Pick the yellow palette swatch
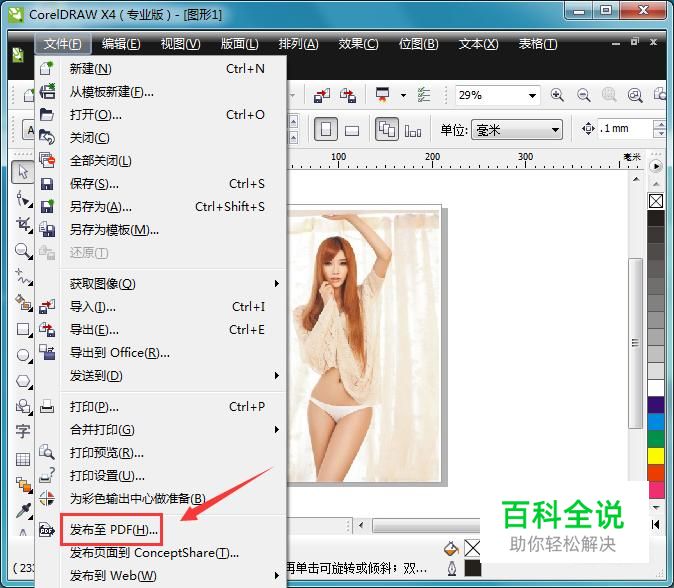 click(x=656, y=456)
